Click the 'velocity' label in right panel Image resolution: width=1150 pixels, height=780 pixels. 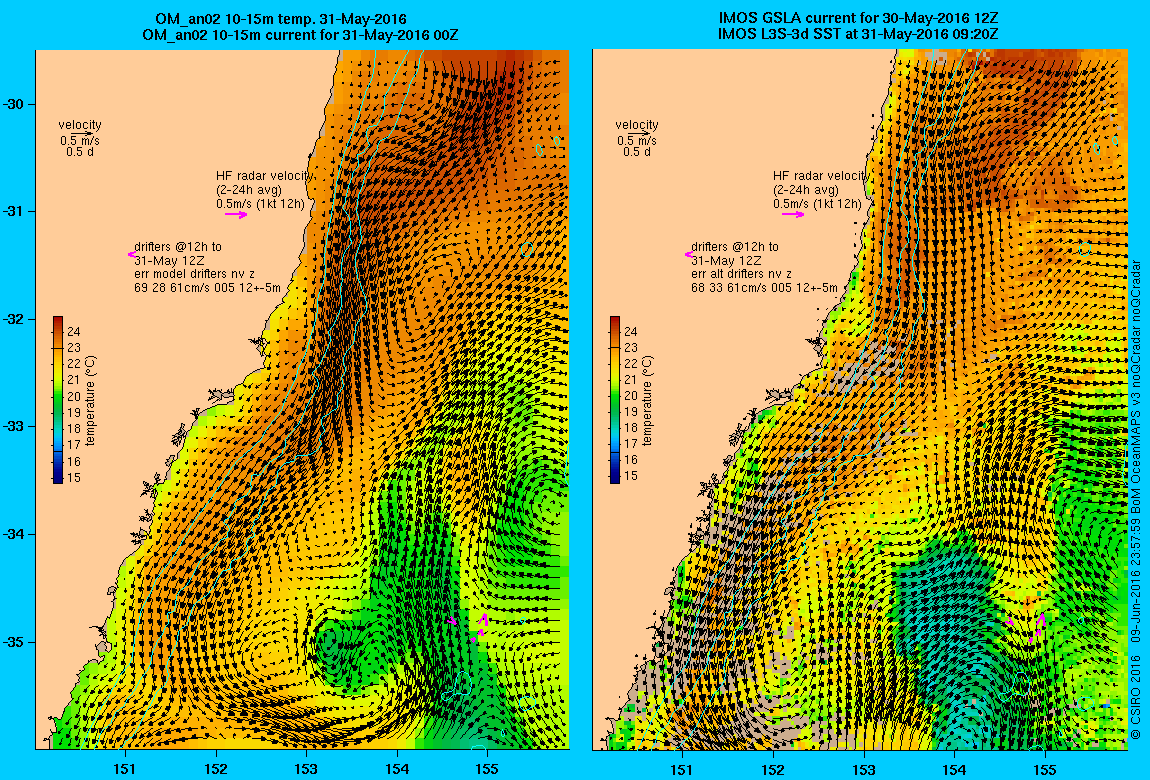pos(637,125)
